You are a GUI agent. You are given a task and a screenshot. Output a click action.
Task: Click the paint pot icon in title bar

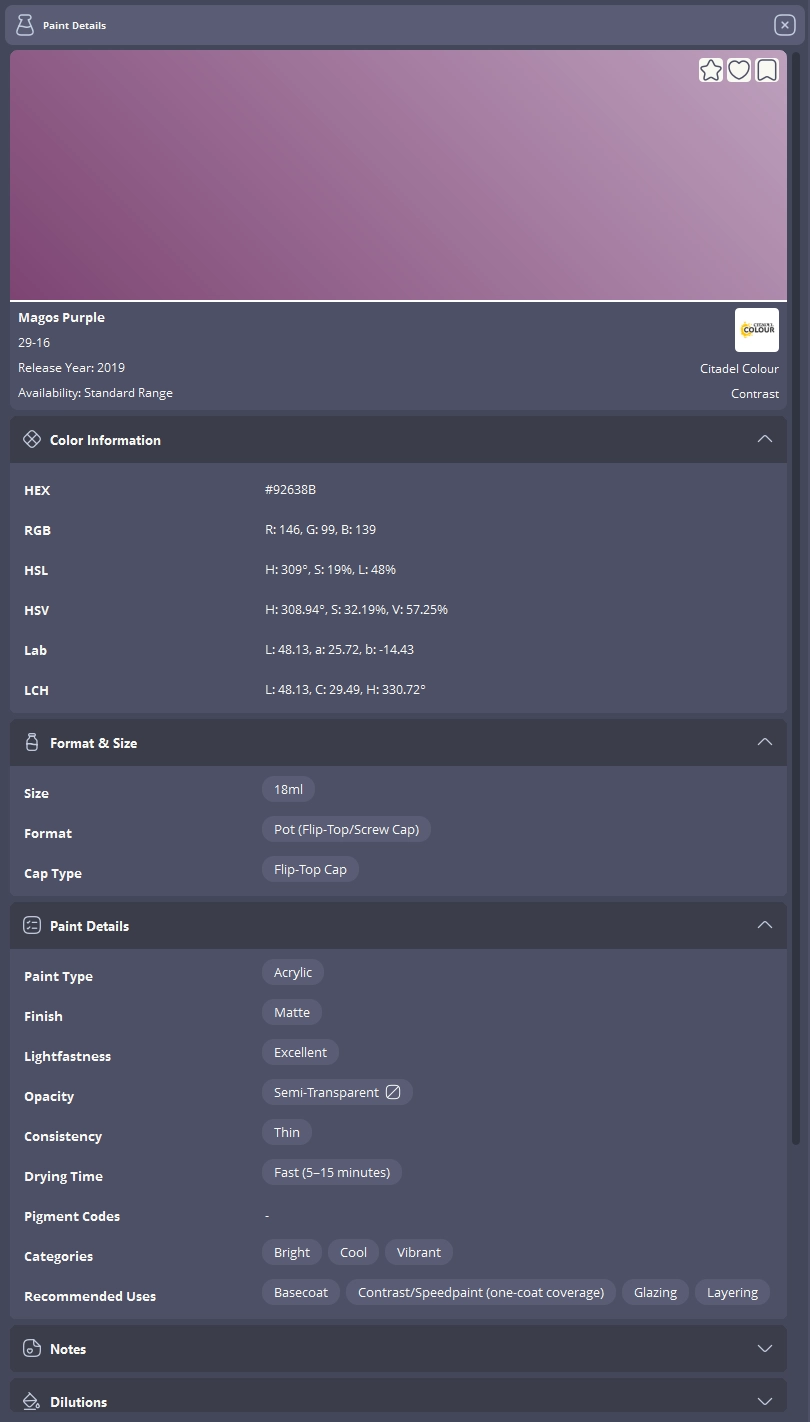point(25,25)
